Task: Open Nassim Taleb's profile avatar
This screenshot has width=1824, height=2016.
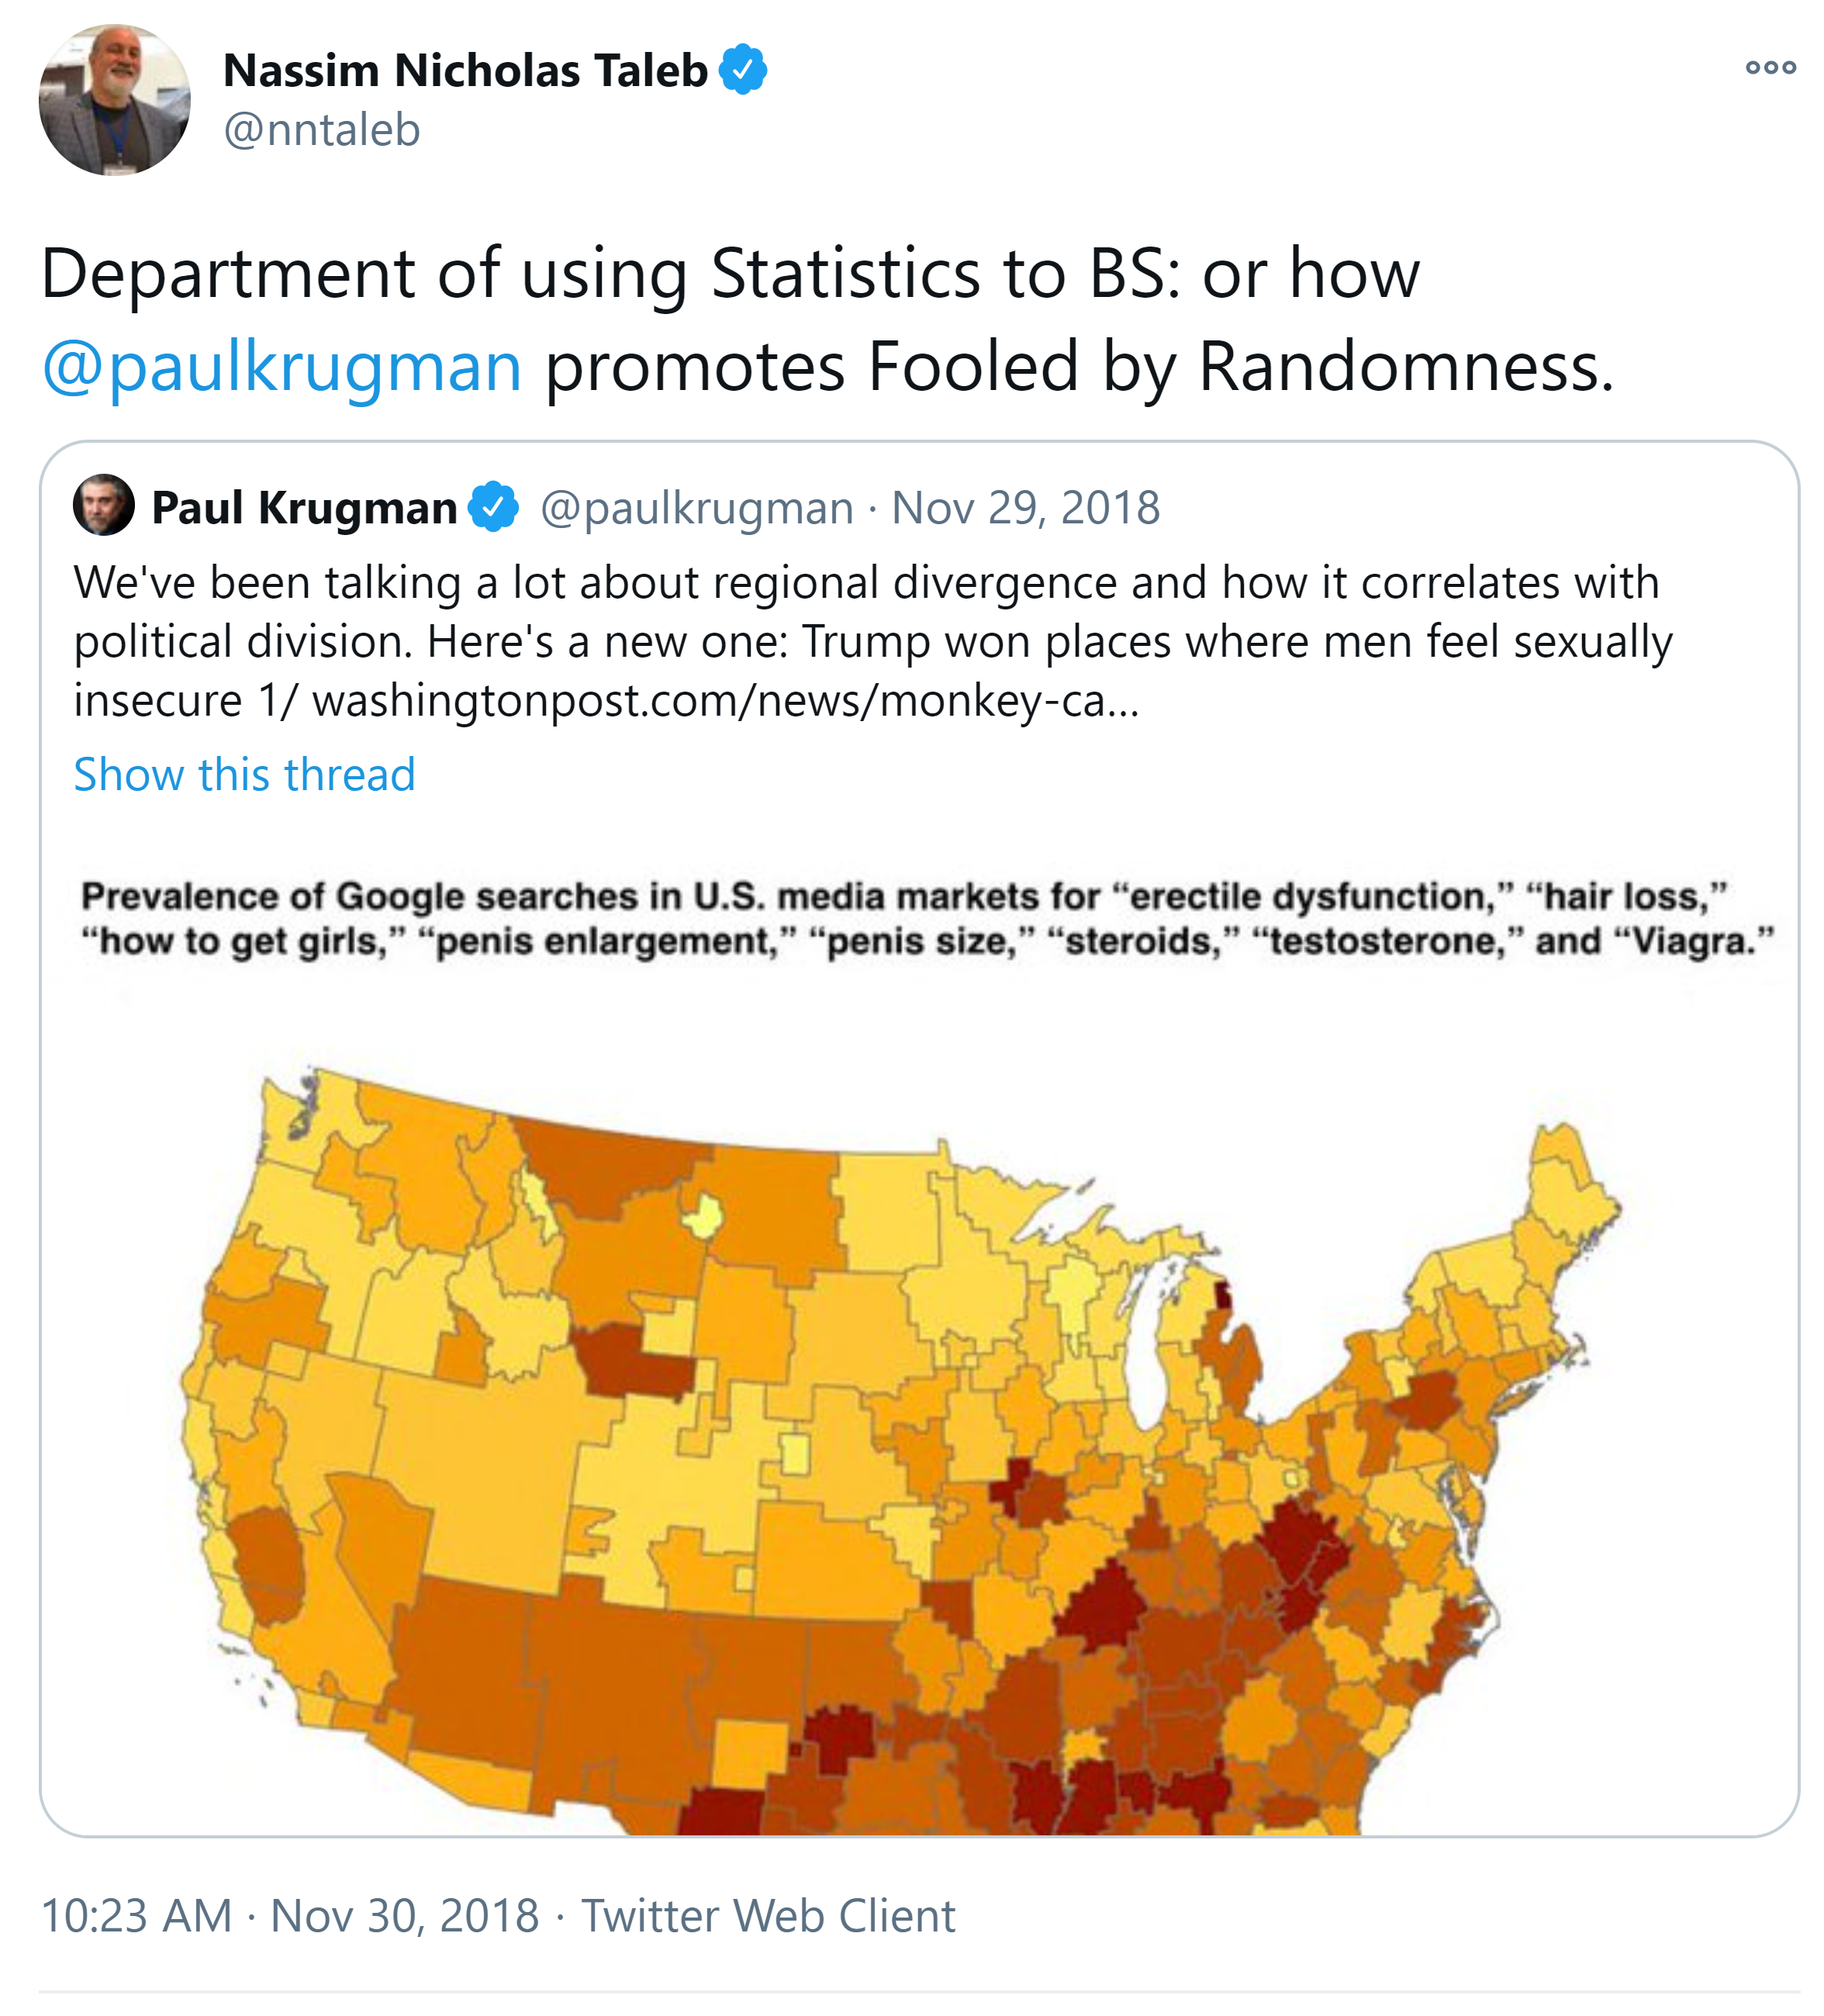Action: pos(114,100)
